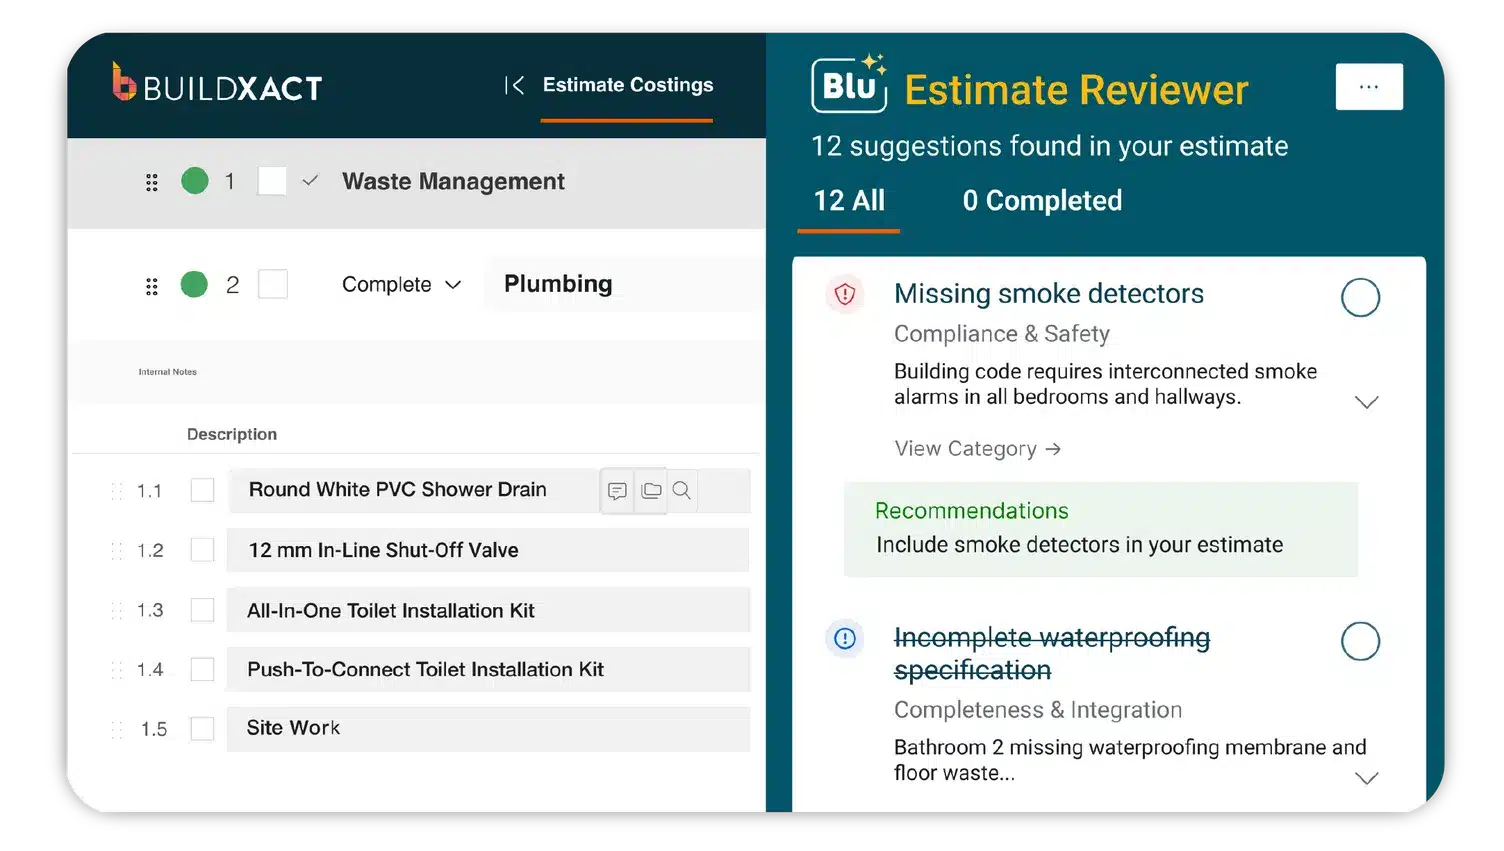Tick the checkbox next to Site Work

point(203,729)
